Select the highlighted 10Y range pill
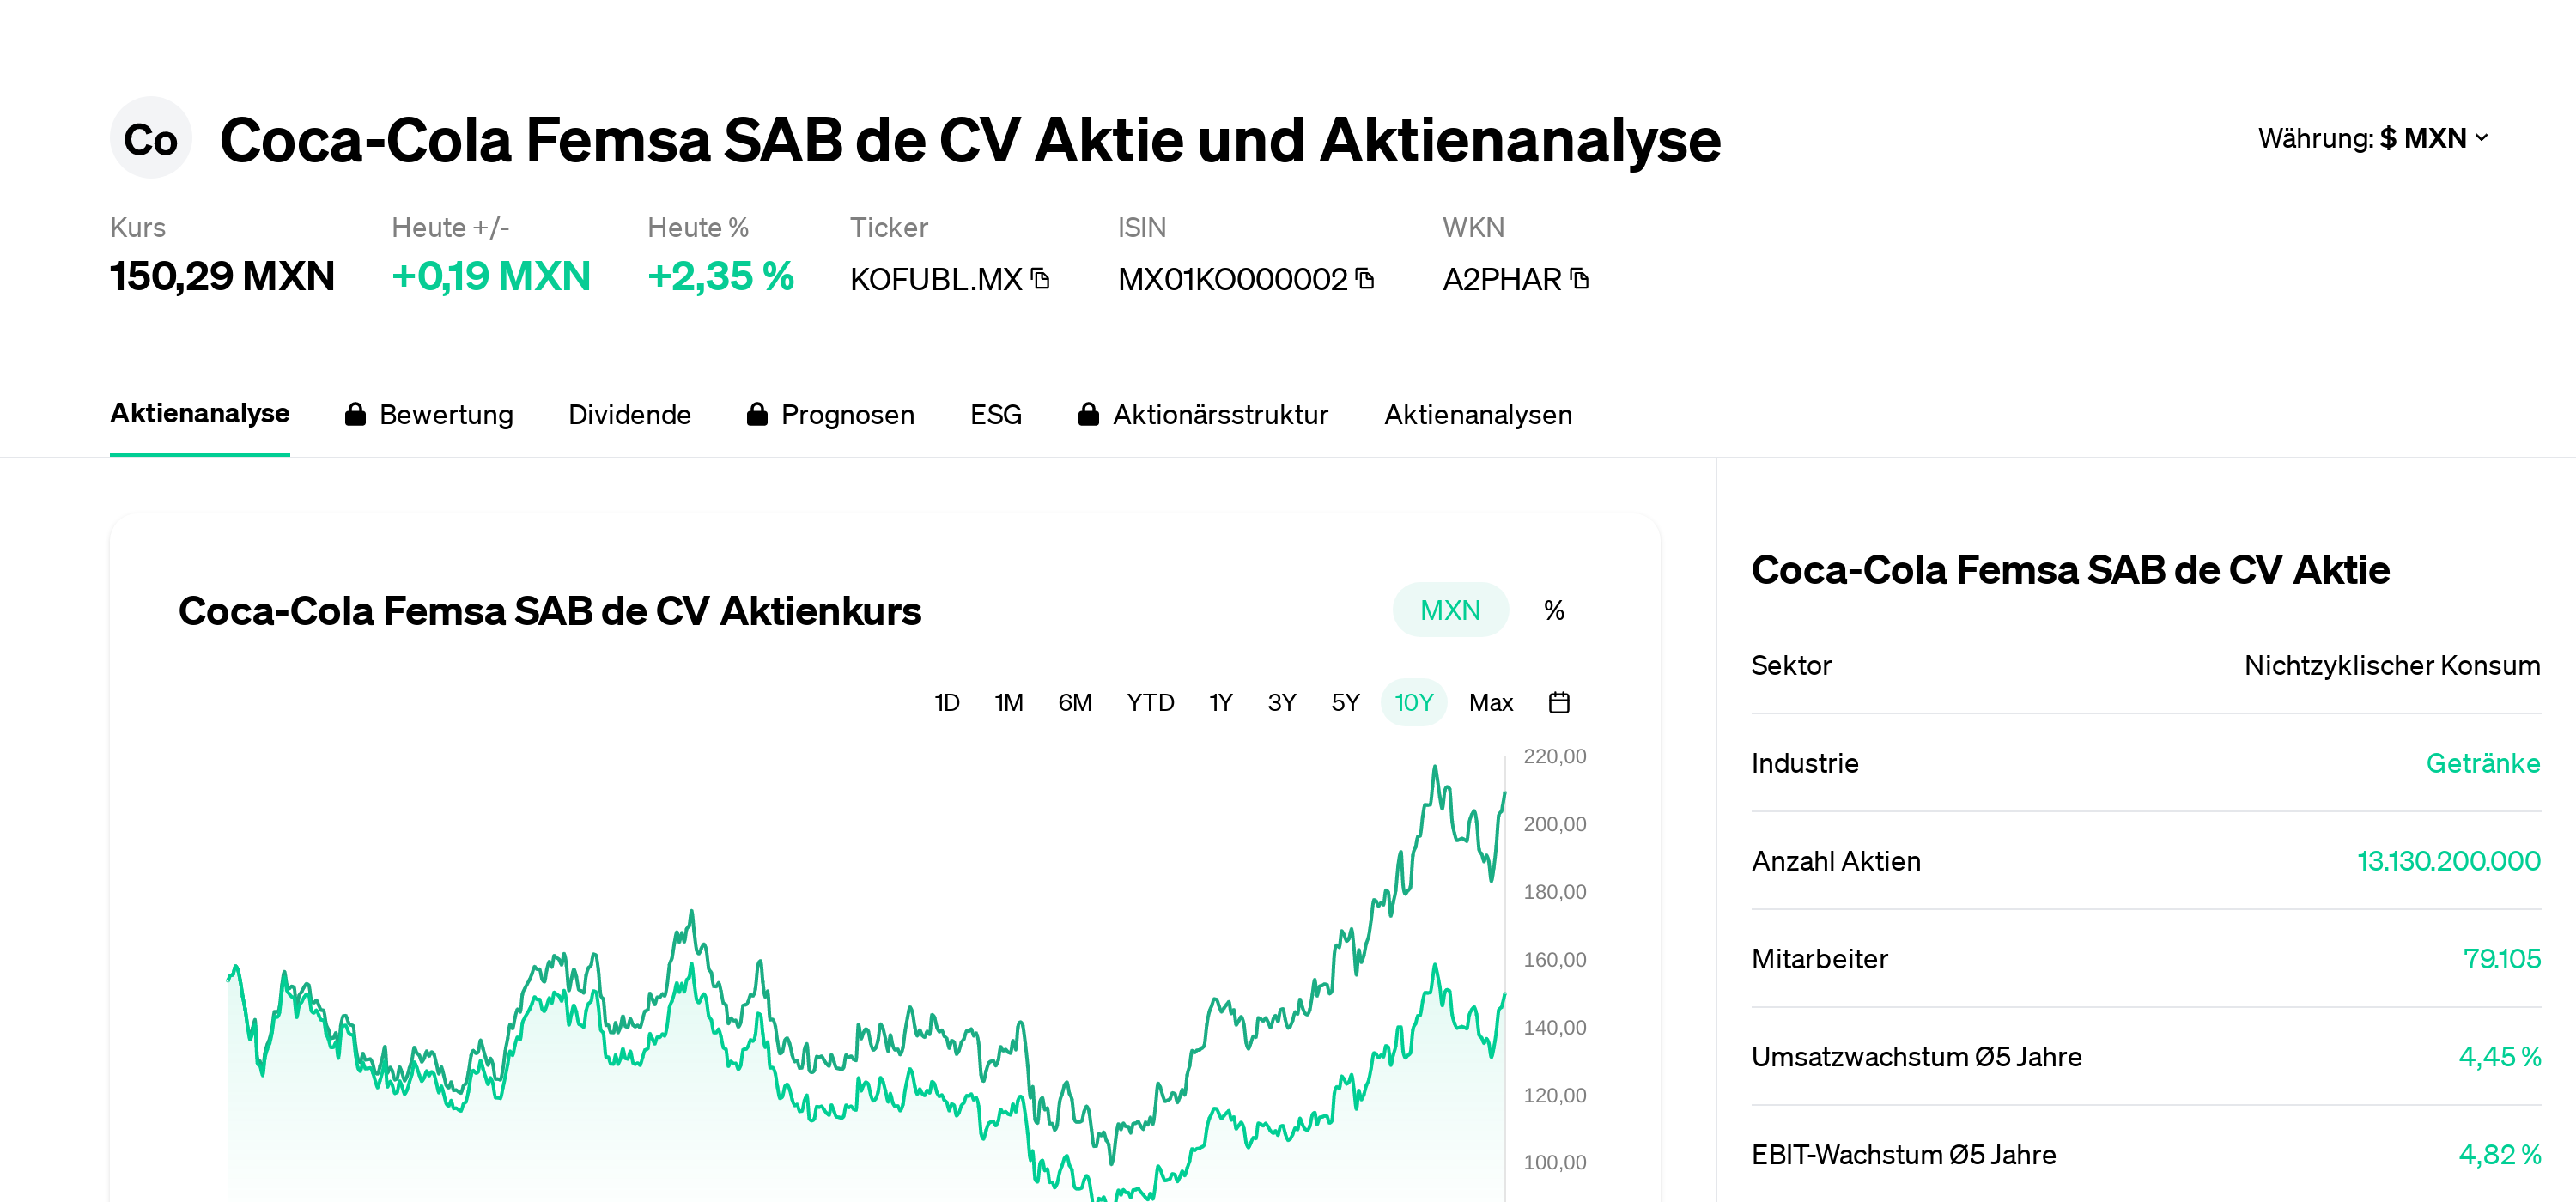The image size is (2576, 1202). pos(1414,703)
